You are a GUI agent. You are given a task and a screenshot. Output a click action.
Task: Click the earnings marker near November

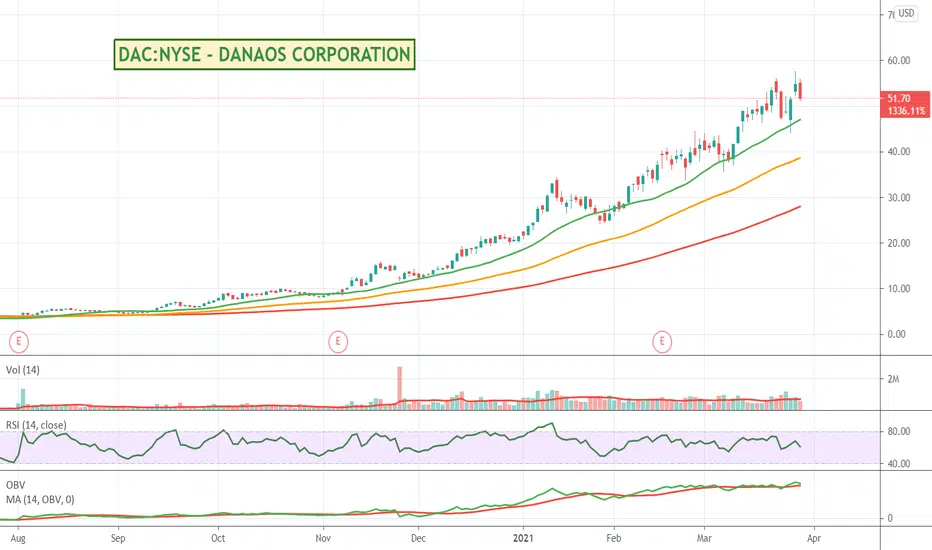[x=338, y=341]
